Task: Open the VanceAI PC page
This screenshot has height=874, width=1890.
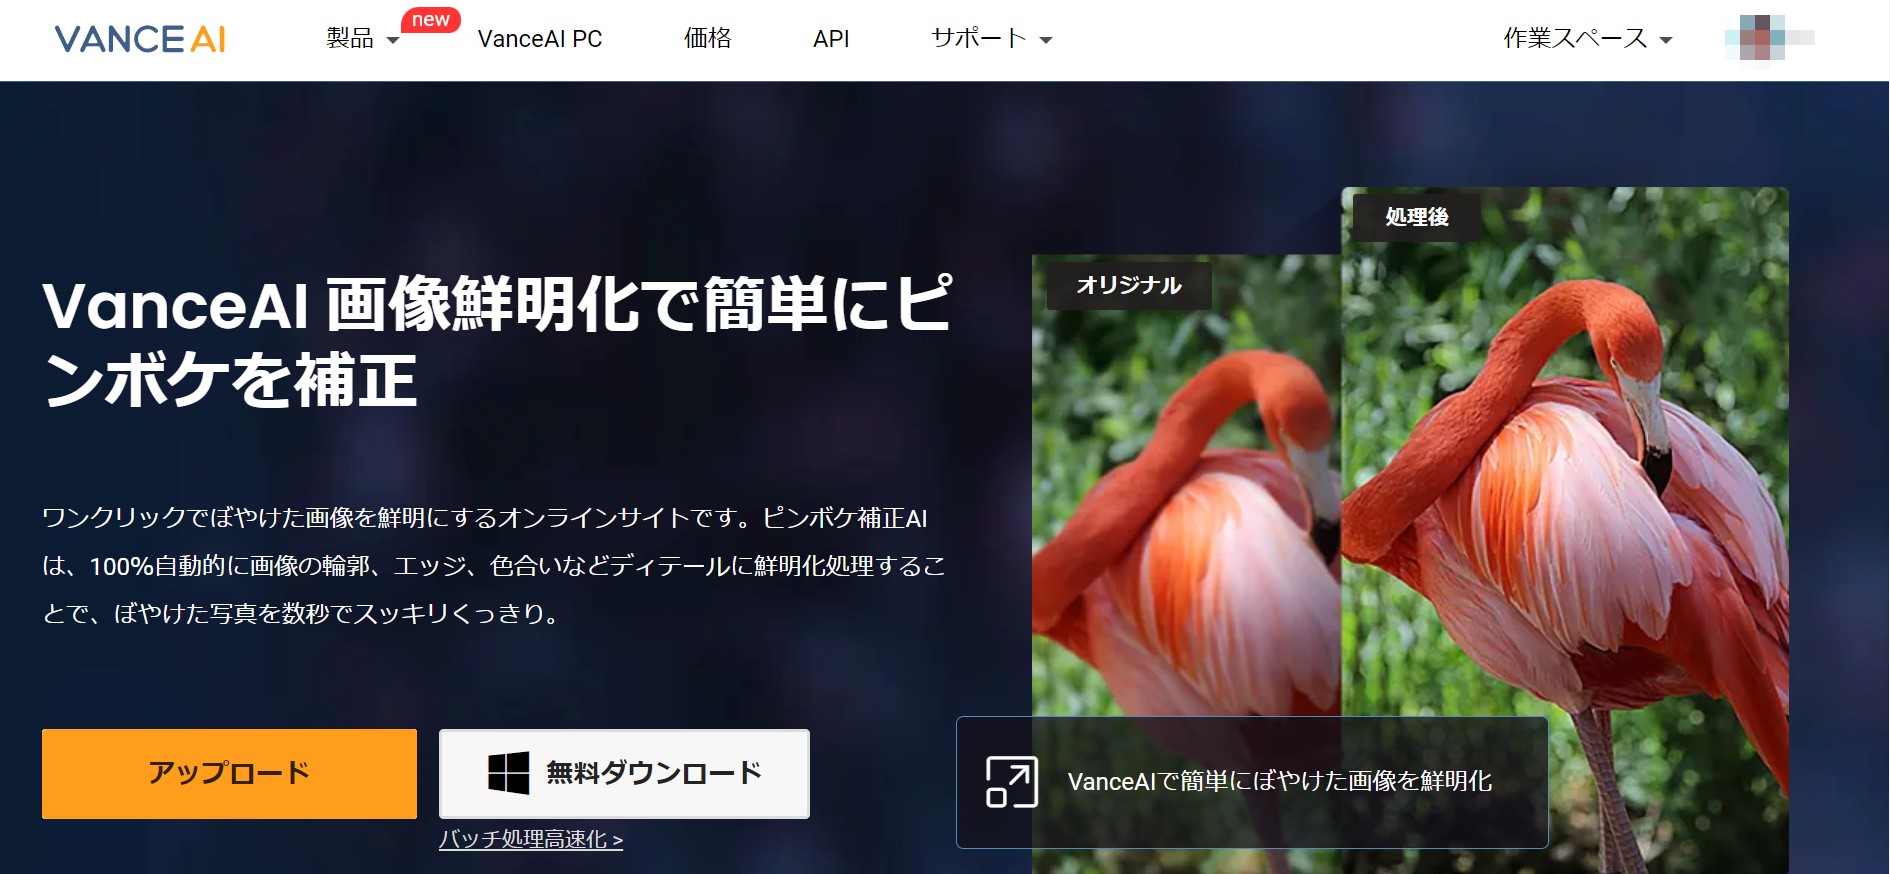Action: [x=540, y=39]
